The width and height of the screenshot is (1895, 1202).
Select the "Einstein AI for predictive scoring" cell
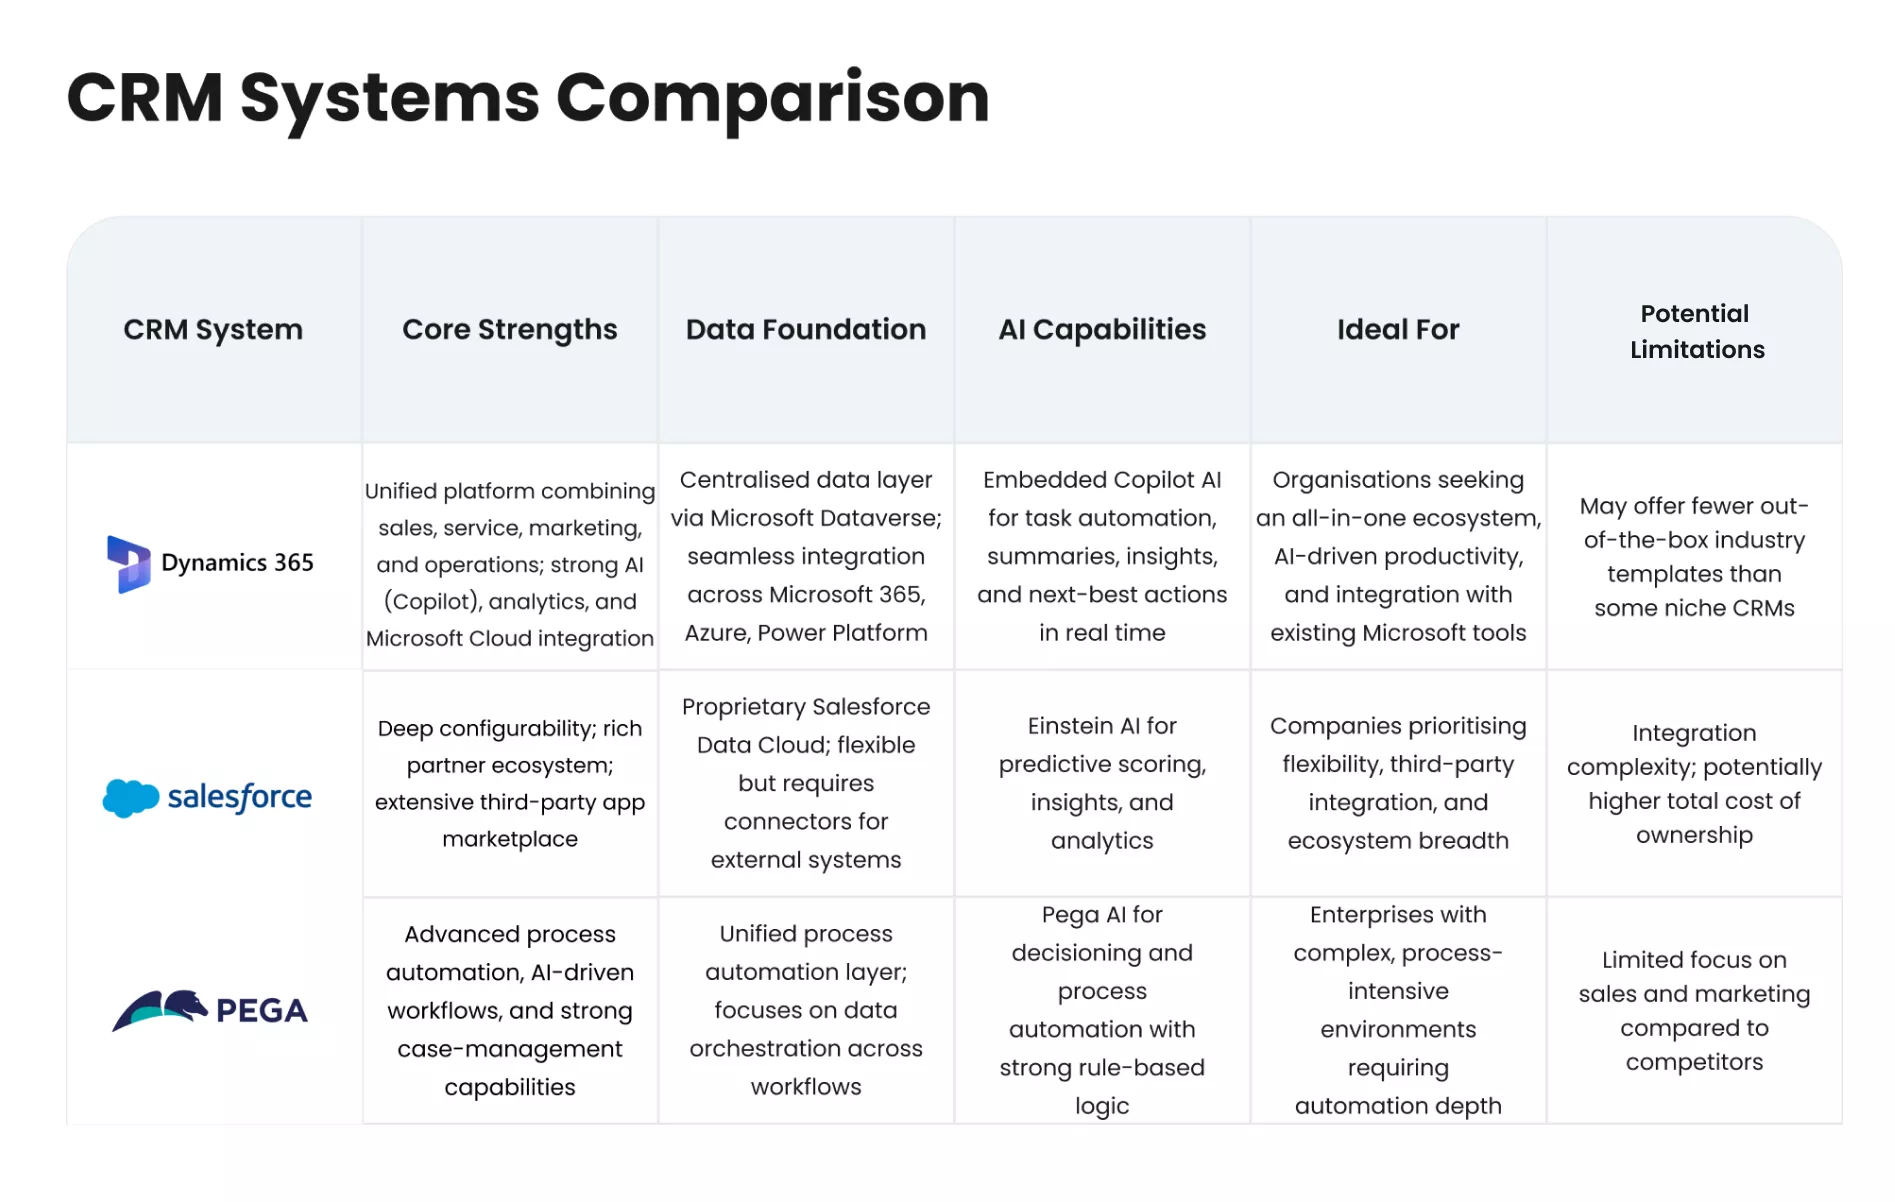1102,783
